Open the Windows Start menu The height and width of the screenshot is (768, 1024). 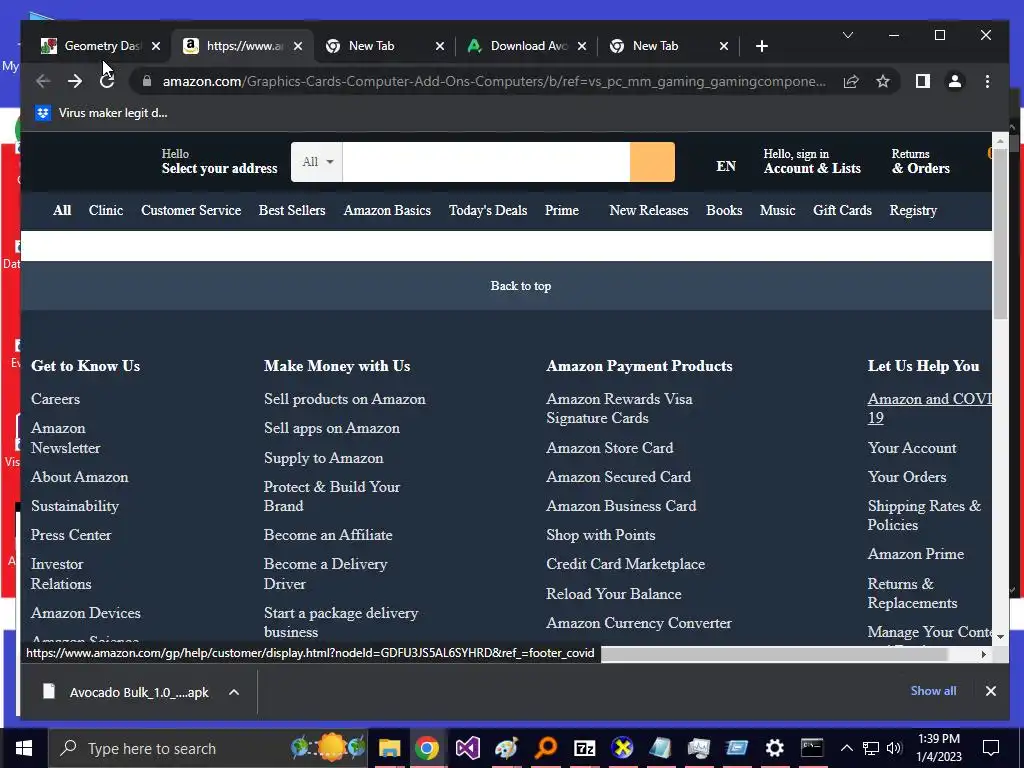click(x=24, y=748)
